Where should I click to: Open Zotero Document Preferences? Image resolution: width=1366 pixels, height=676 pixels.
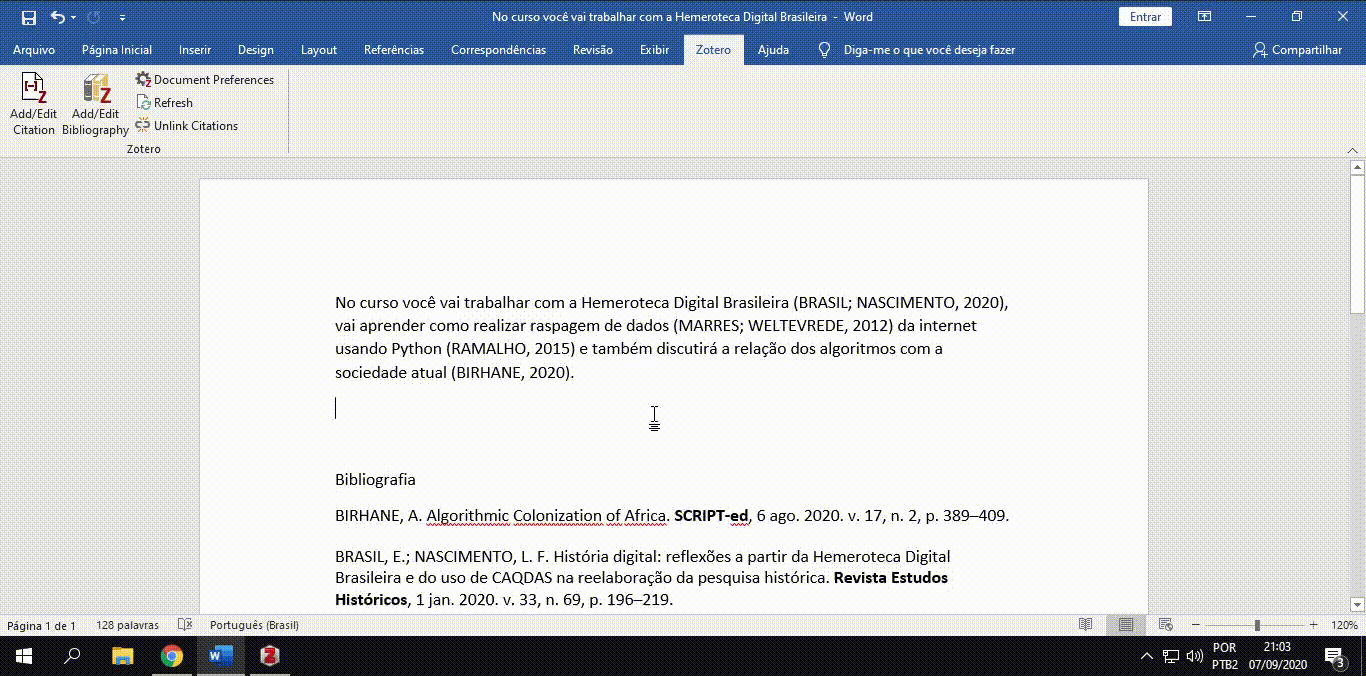pos(205,80)
